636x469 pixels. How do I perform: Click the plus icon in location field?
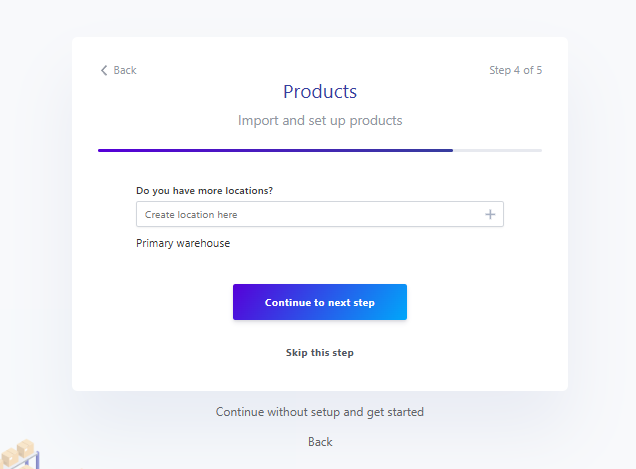(x=490, y=214)
